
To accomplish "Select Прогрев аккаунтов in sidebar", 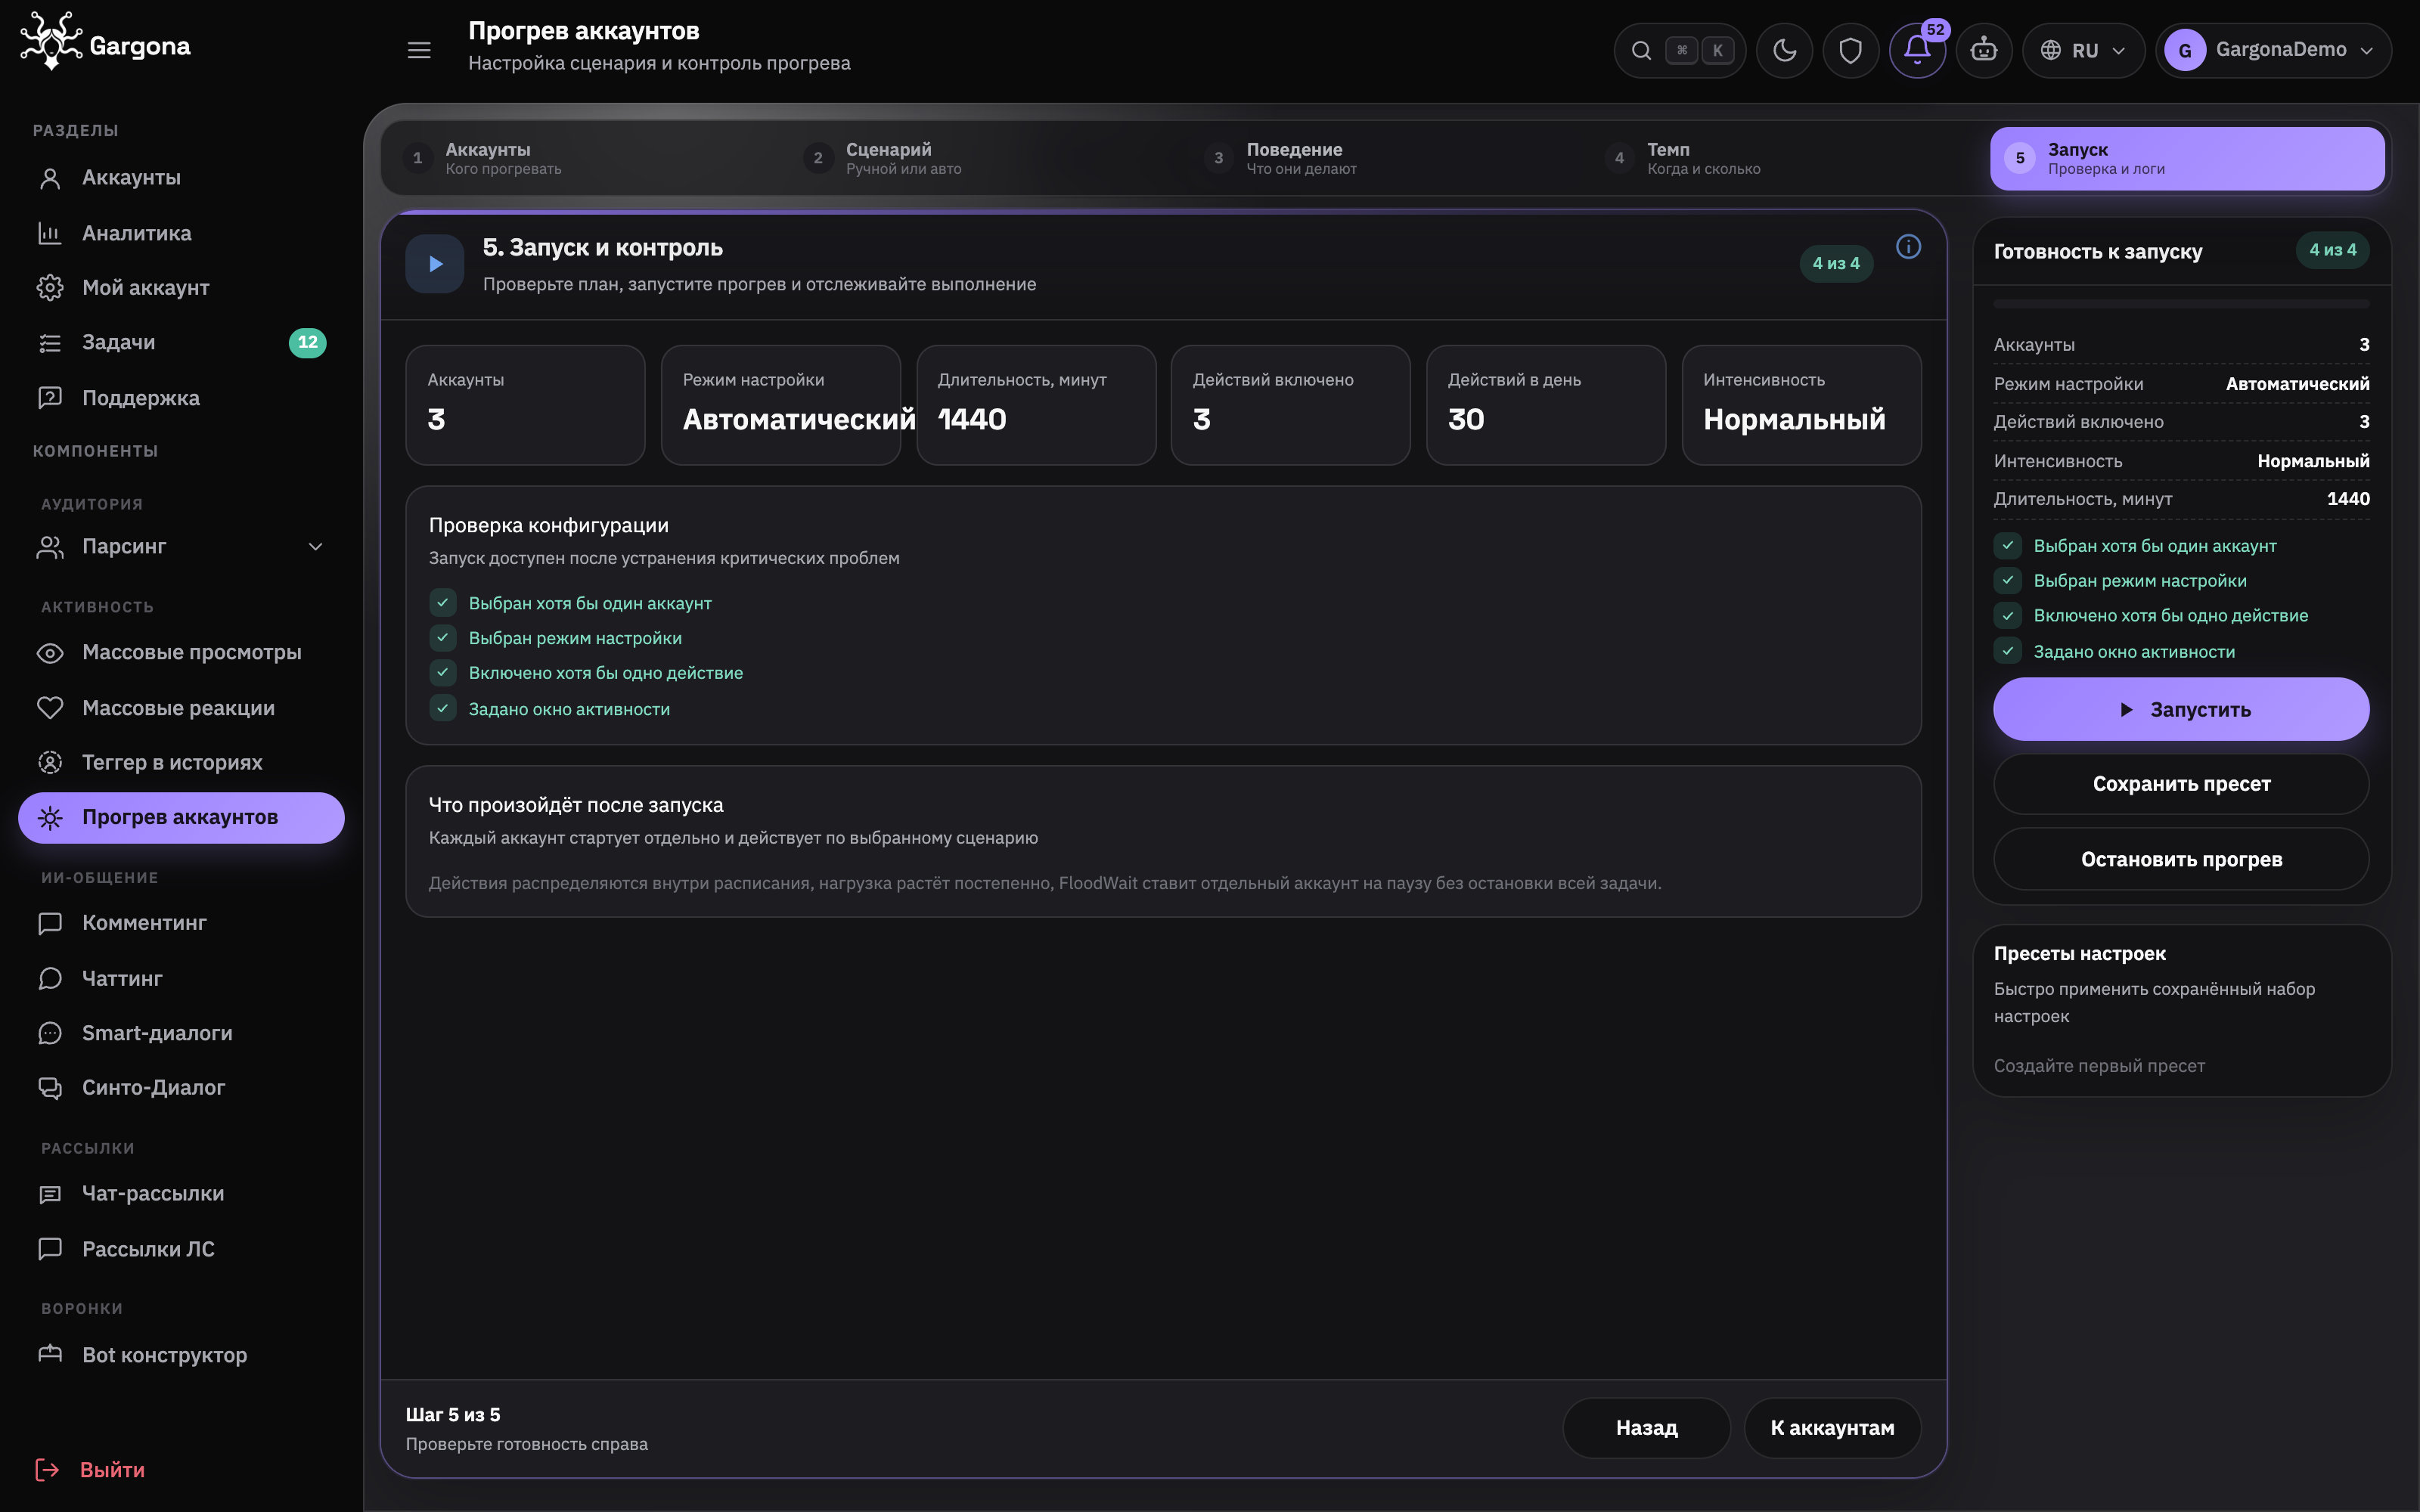I will tap(181, 818).
